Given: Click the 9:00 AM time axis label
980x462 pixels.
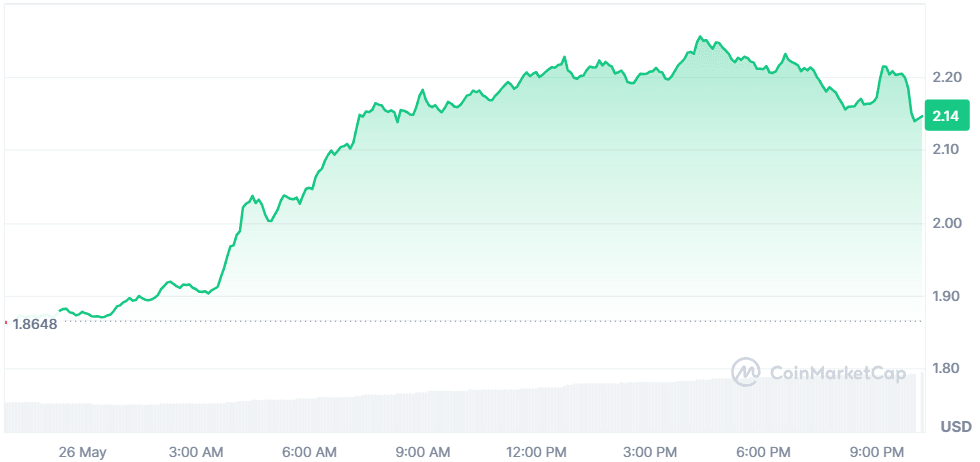Looking at the screenshot, I should [425, 452].
